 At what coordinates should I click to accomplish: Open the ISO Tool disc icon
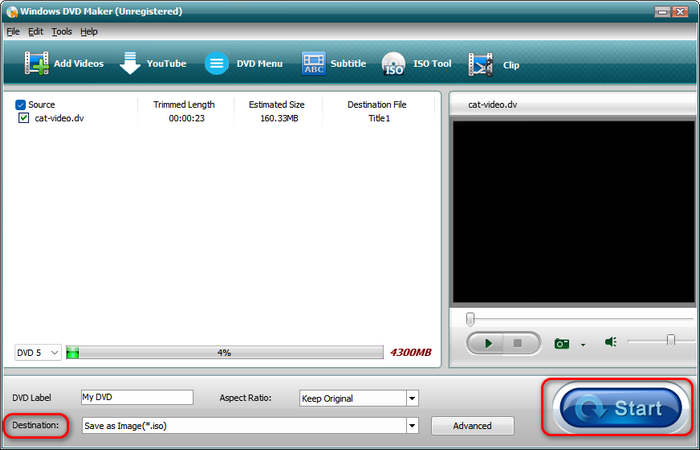click(x=393, y=64)
